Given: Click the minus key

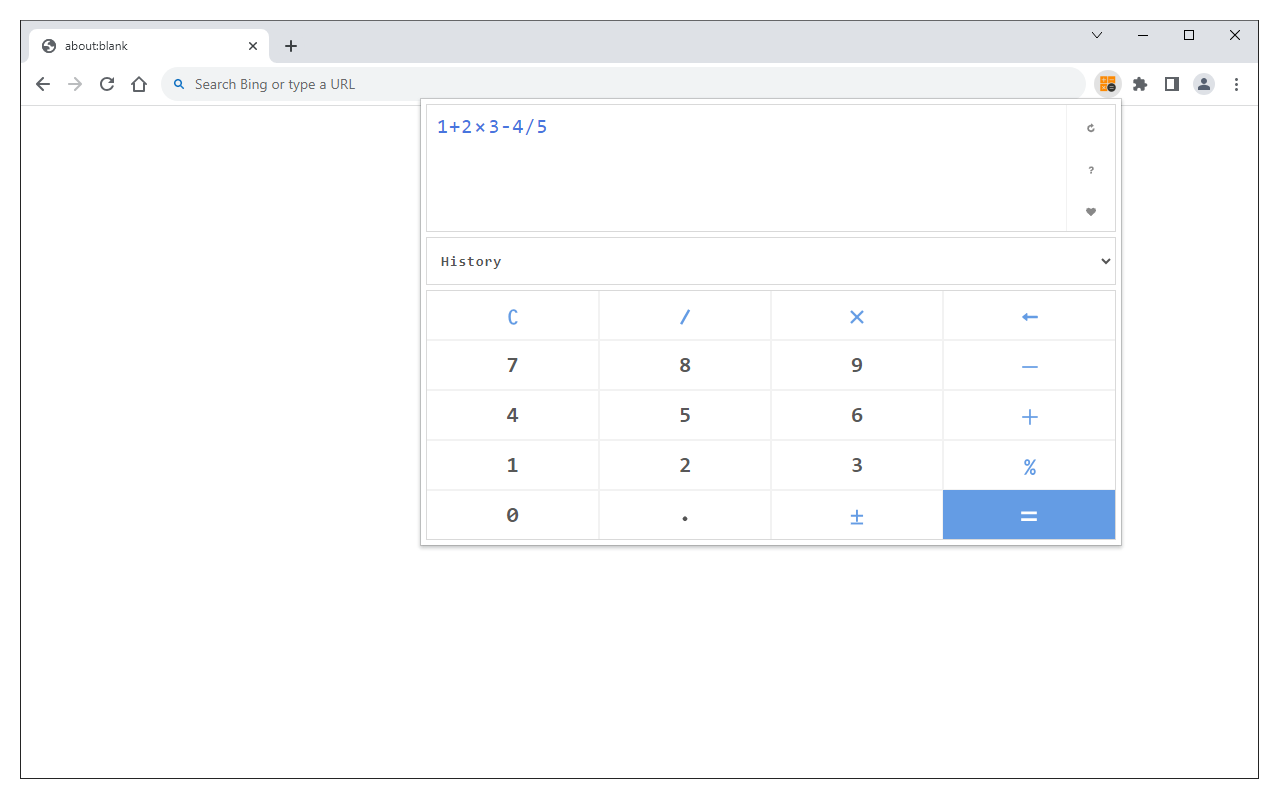Looking at the screenshot, I should click(1029, 366).
